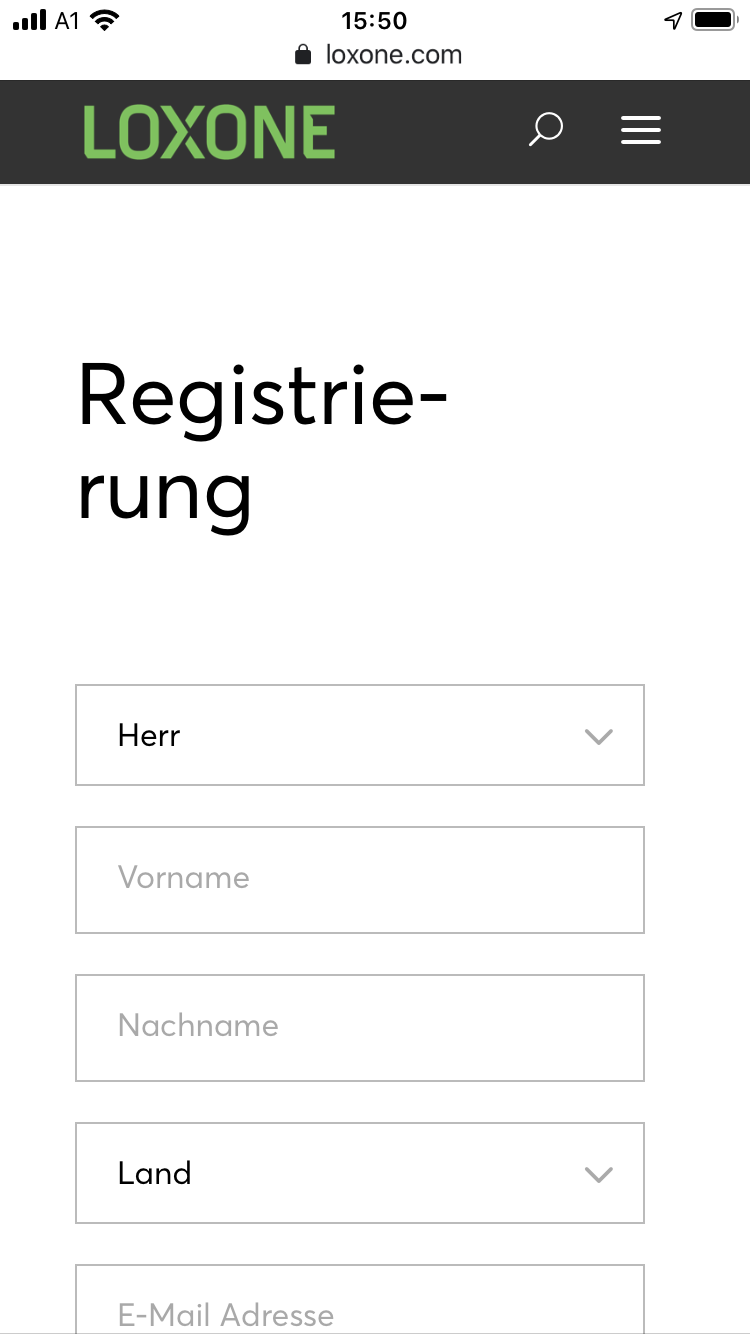Open the search magnifier icon

click(x=545, y=130)
